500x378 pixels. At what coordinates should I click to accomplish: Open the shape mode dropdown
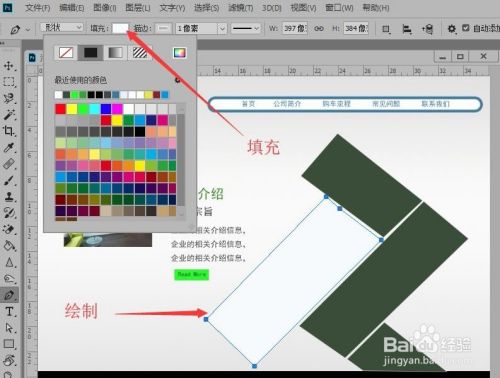click(62, 27)
